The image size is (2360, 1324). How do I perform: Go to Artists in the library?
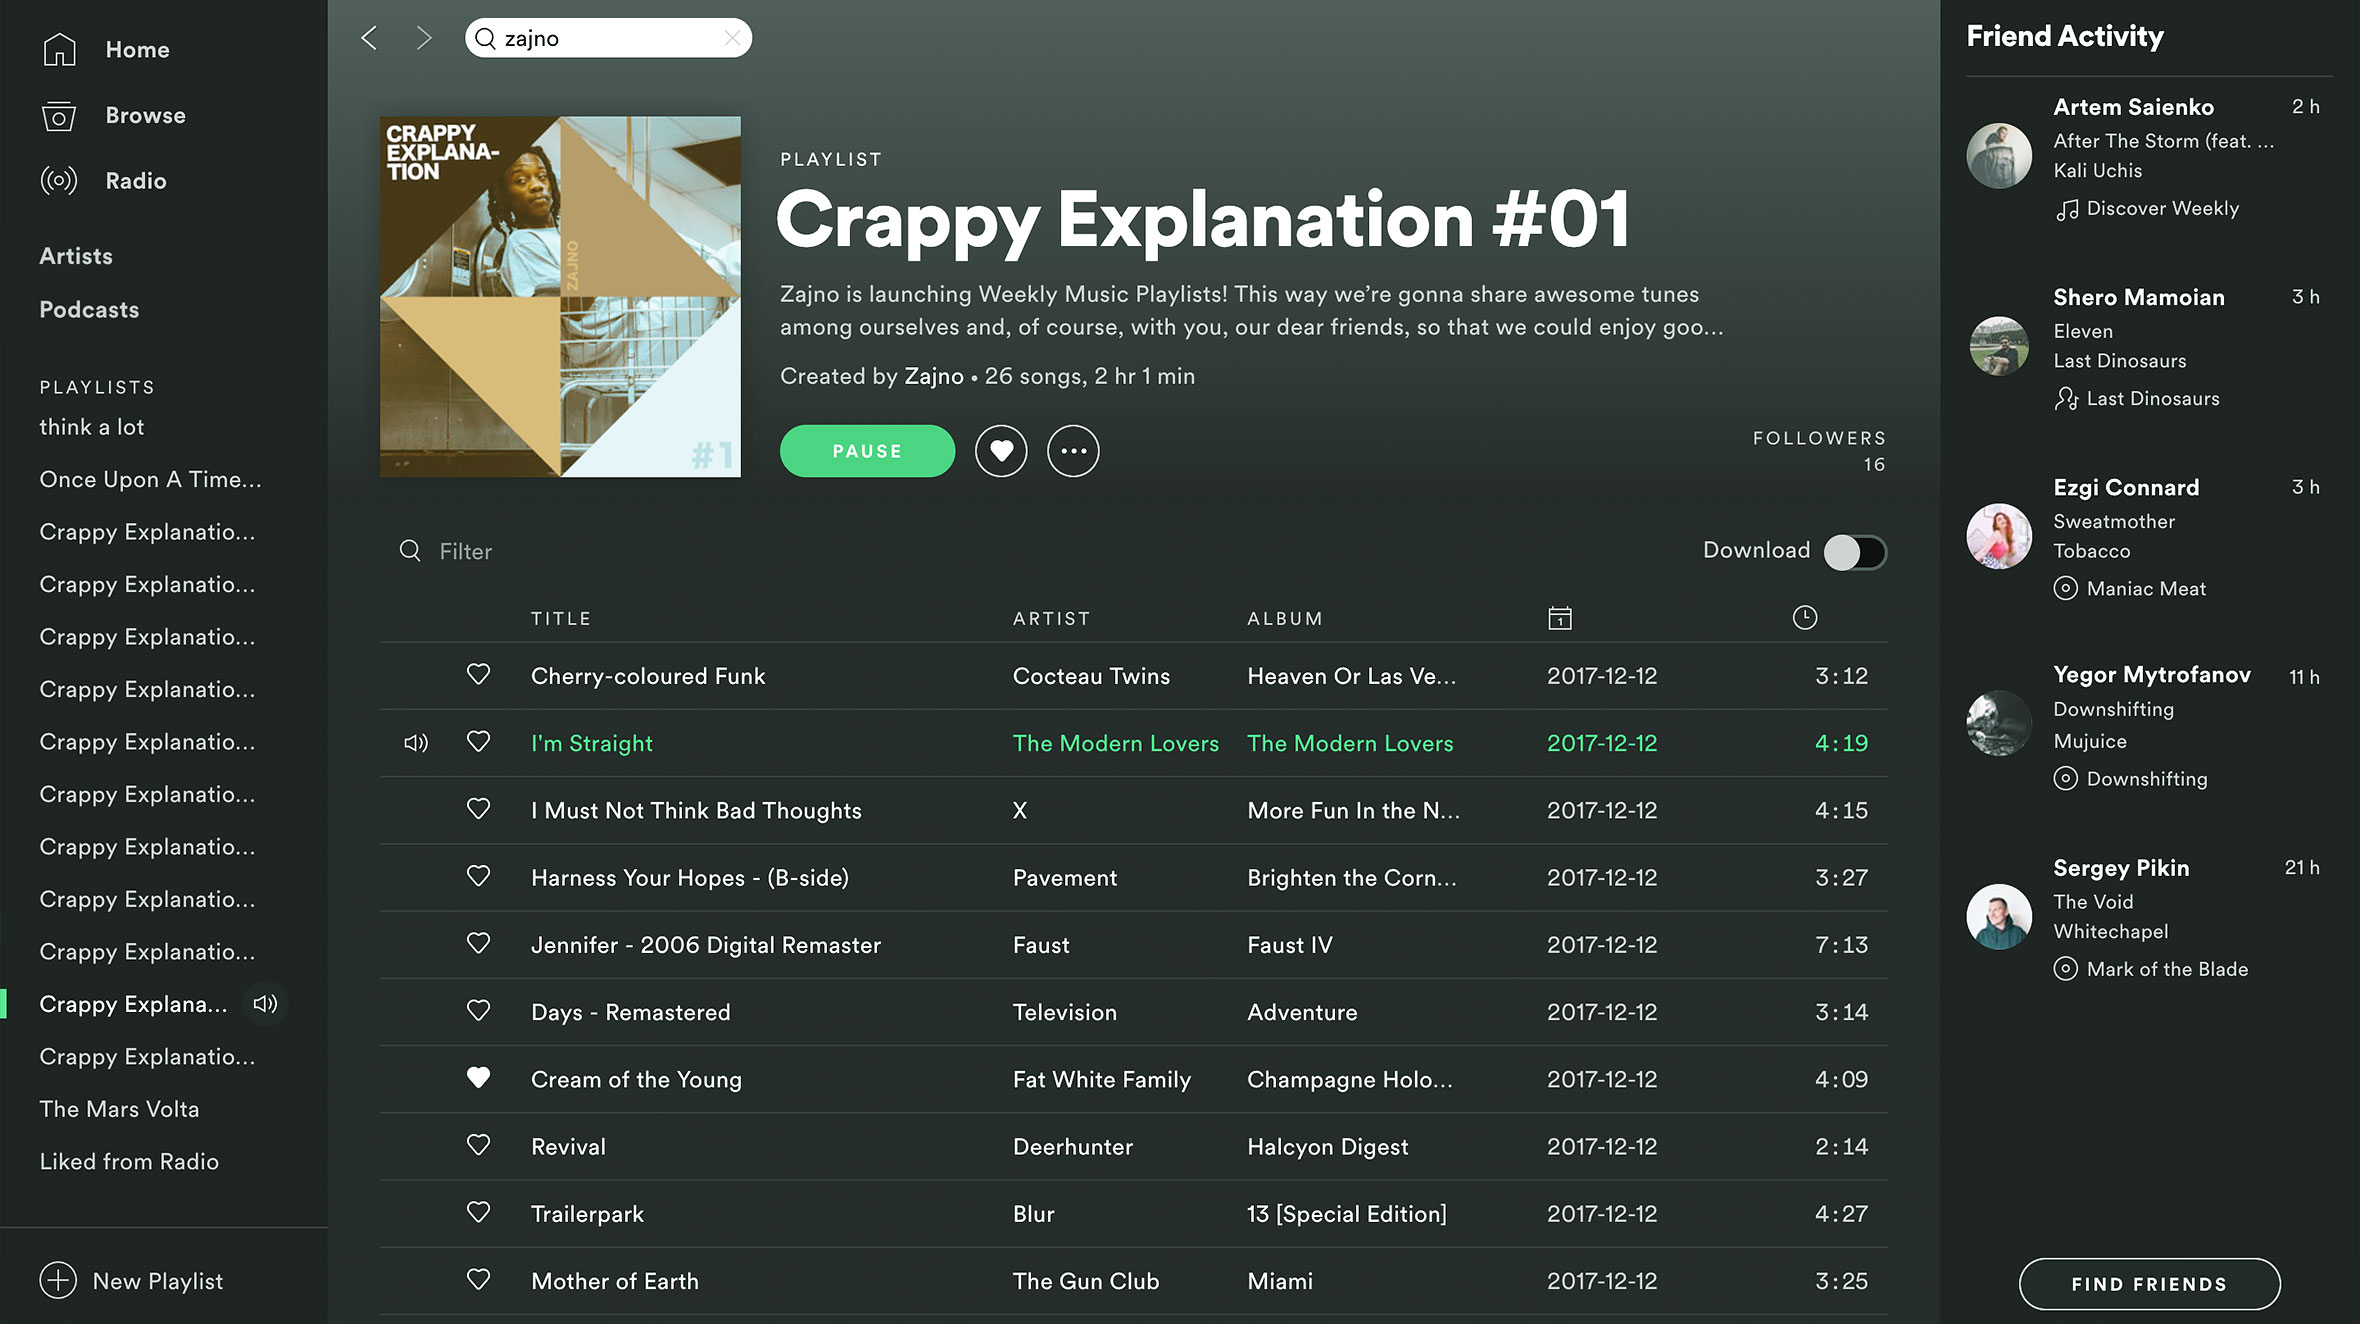pos(76,256)
